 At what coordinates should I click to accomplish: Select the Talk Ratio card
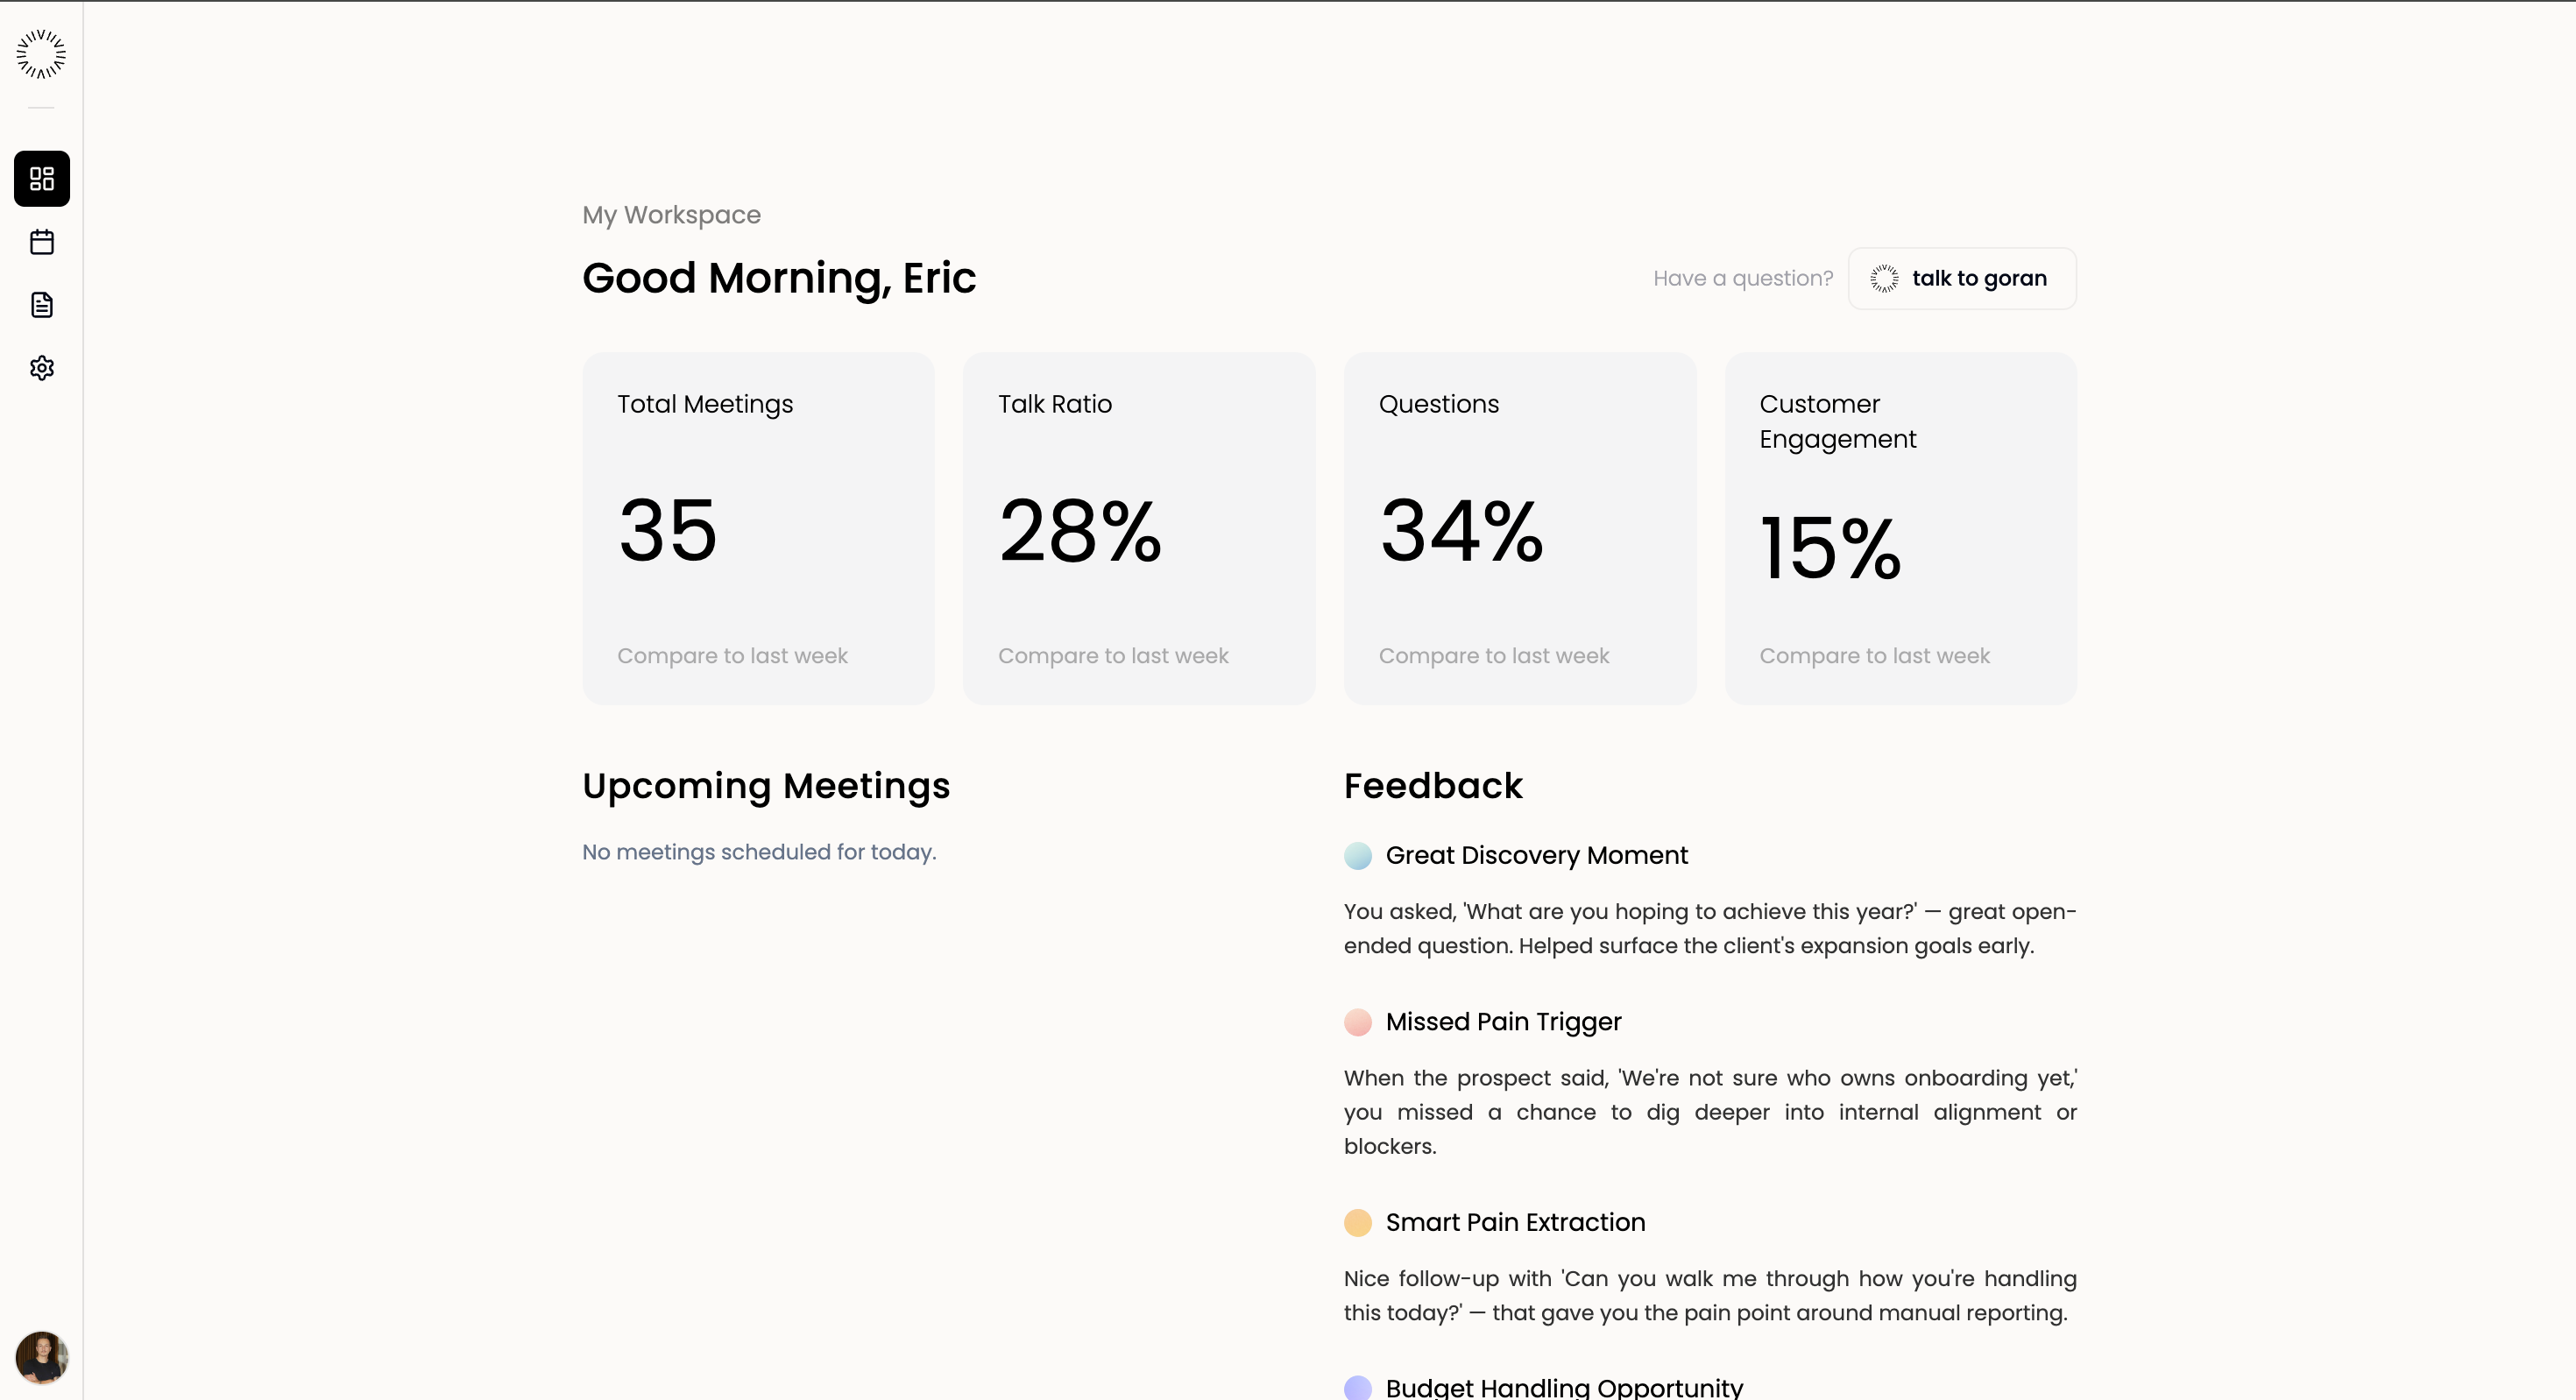(x=1138, y=528)
